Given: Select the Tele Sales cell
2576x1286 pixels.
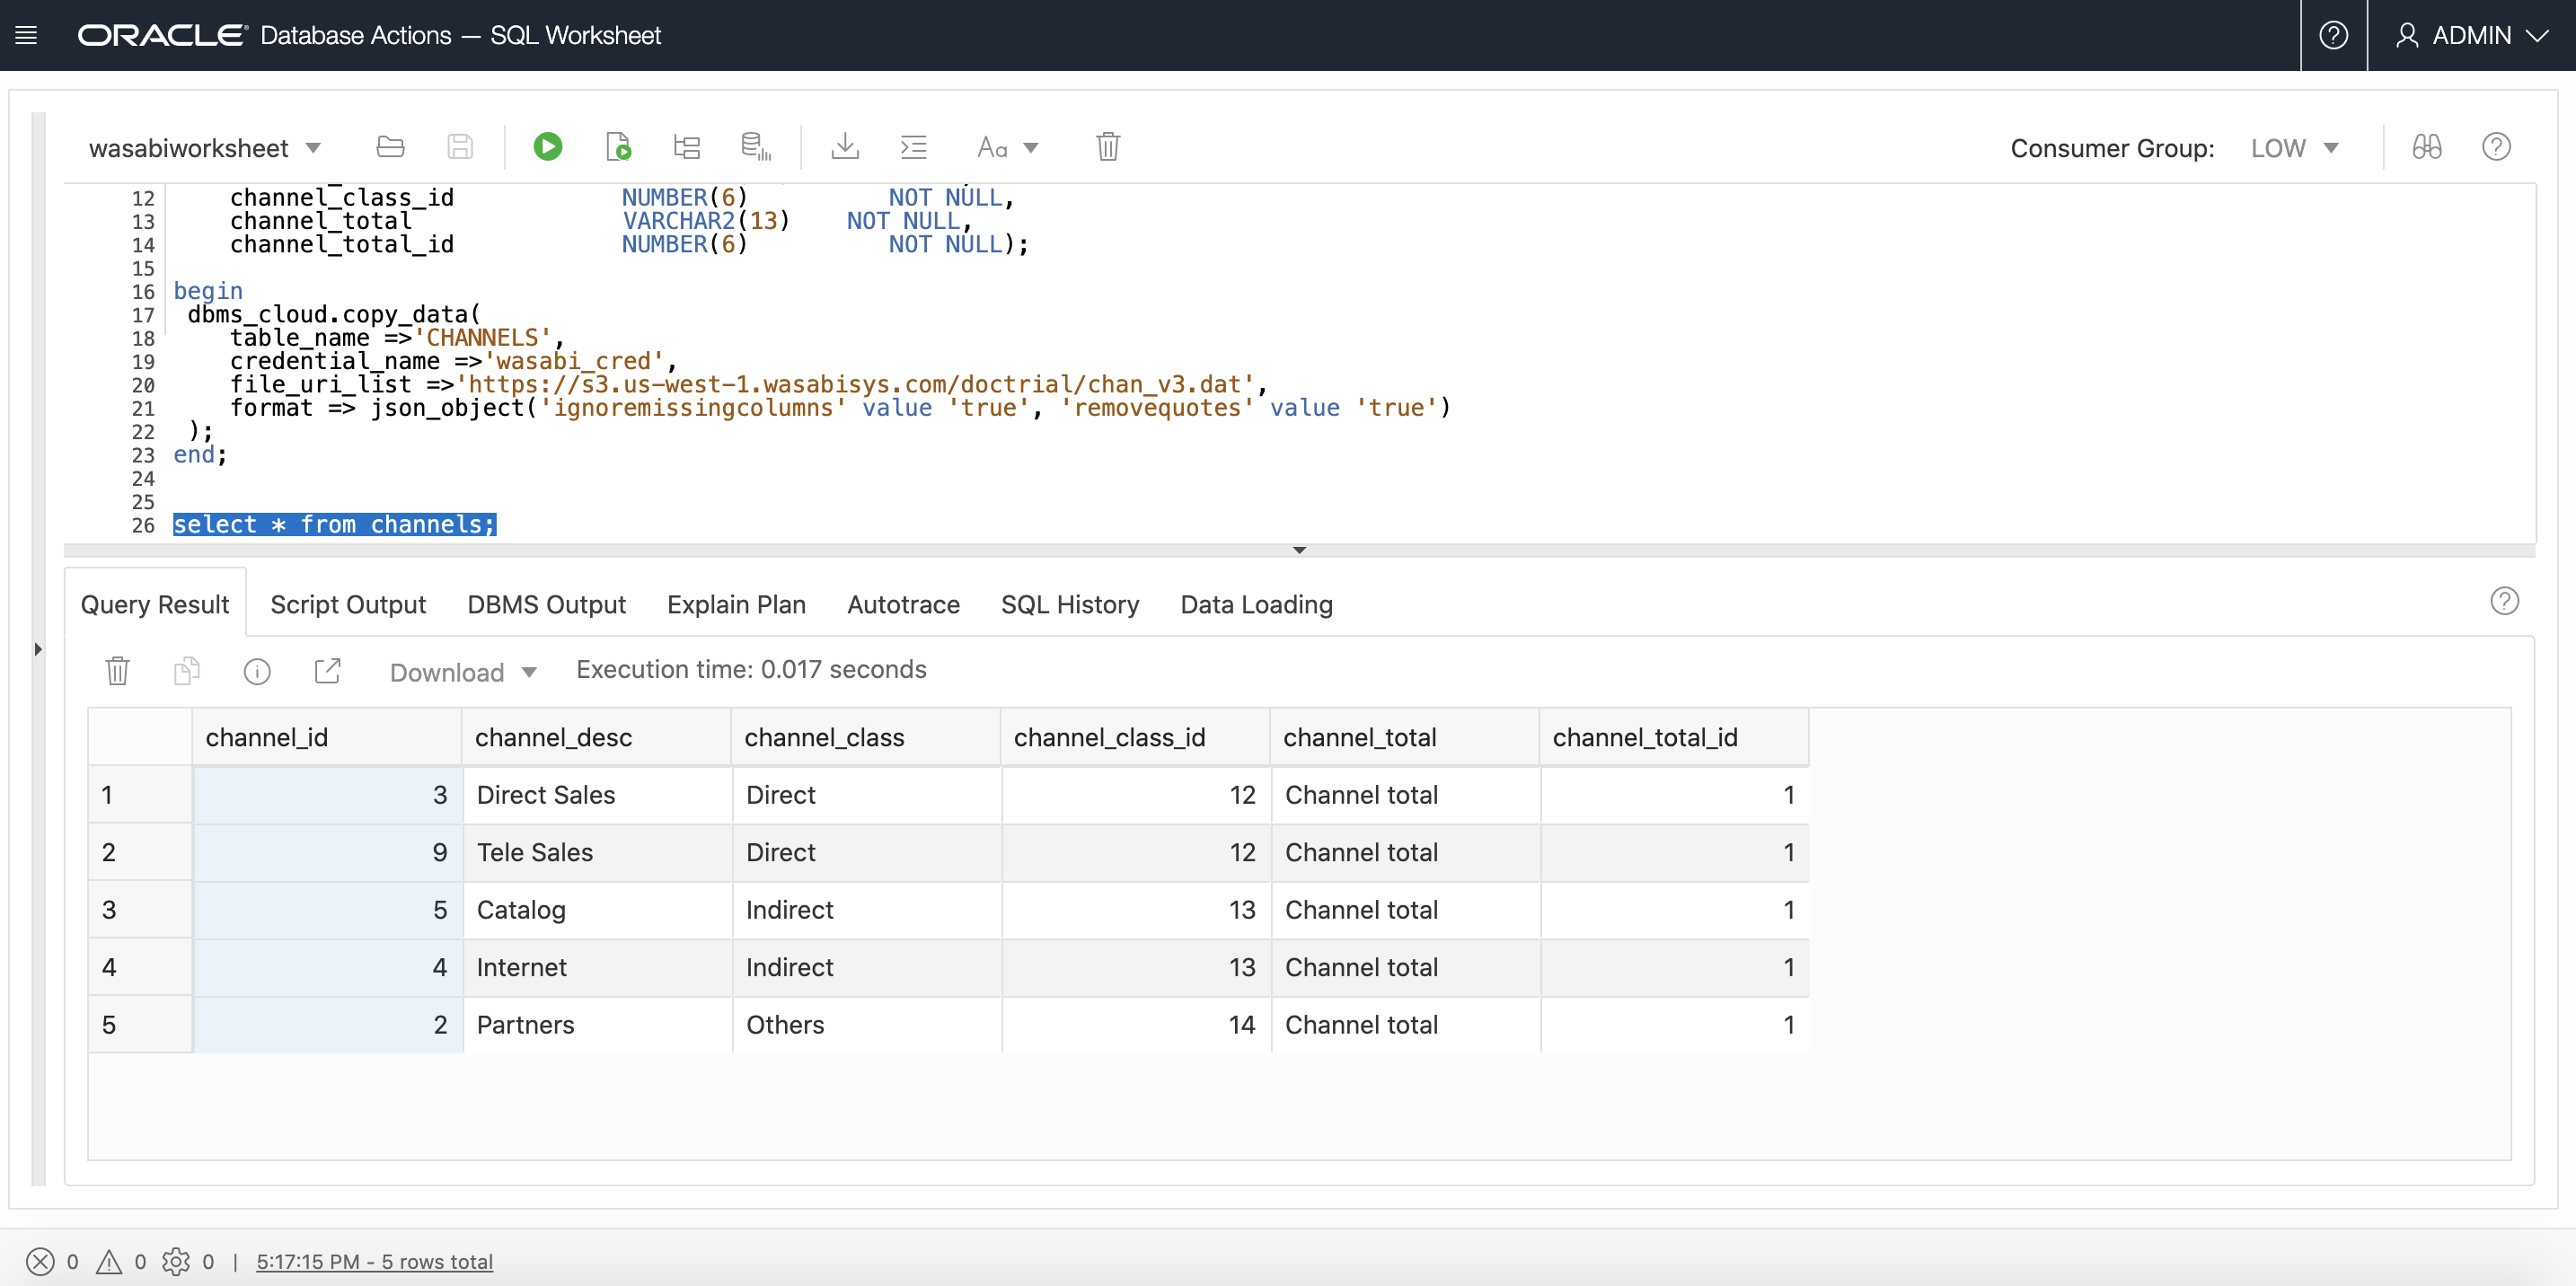Looking at the screenshot, I should coord(596,852).
